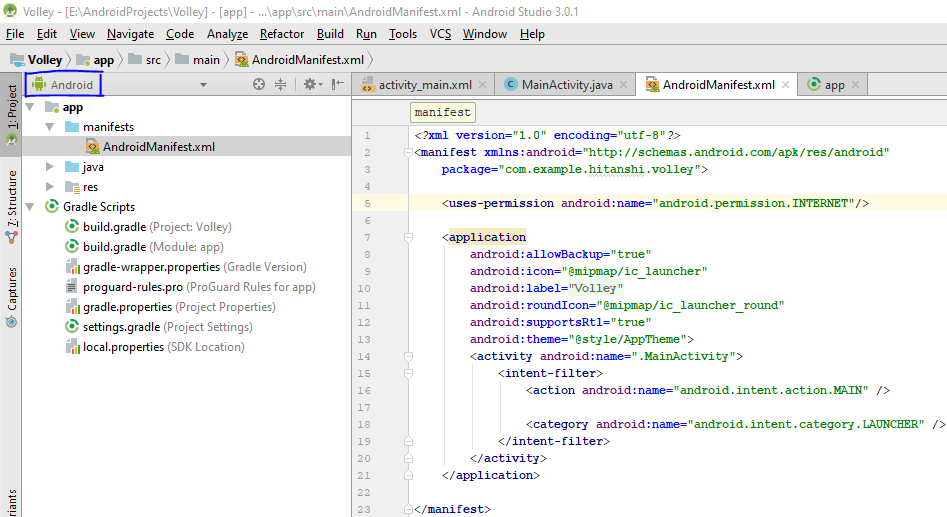The image size is (947, 517).
Task: Click the Hide Project panel icon
Action: 338,85
